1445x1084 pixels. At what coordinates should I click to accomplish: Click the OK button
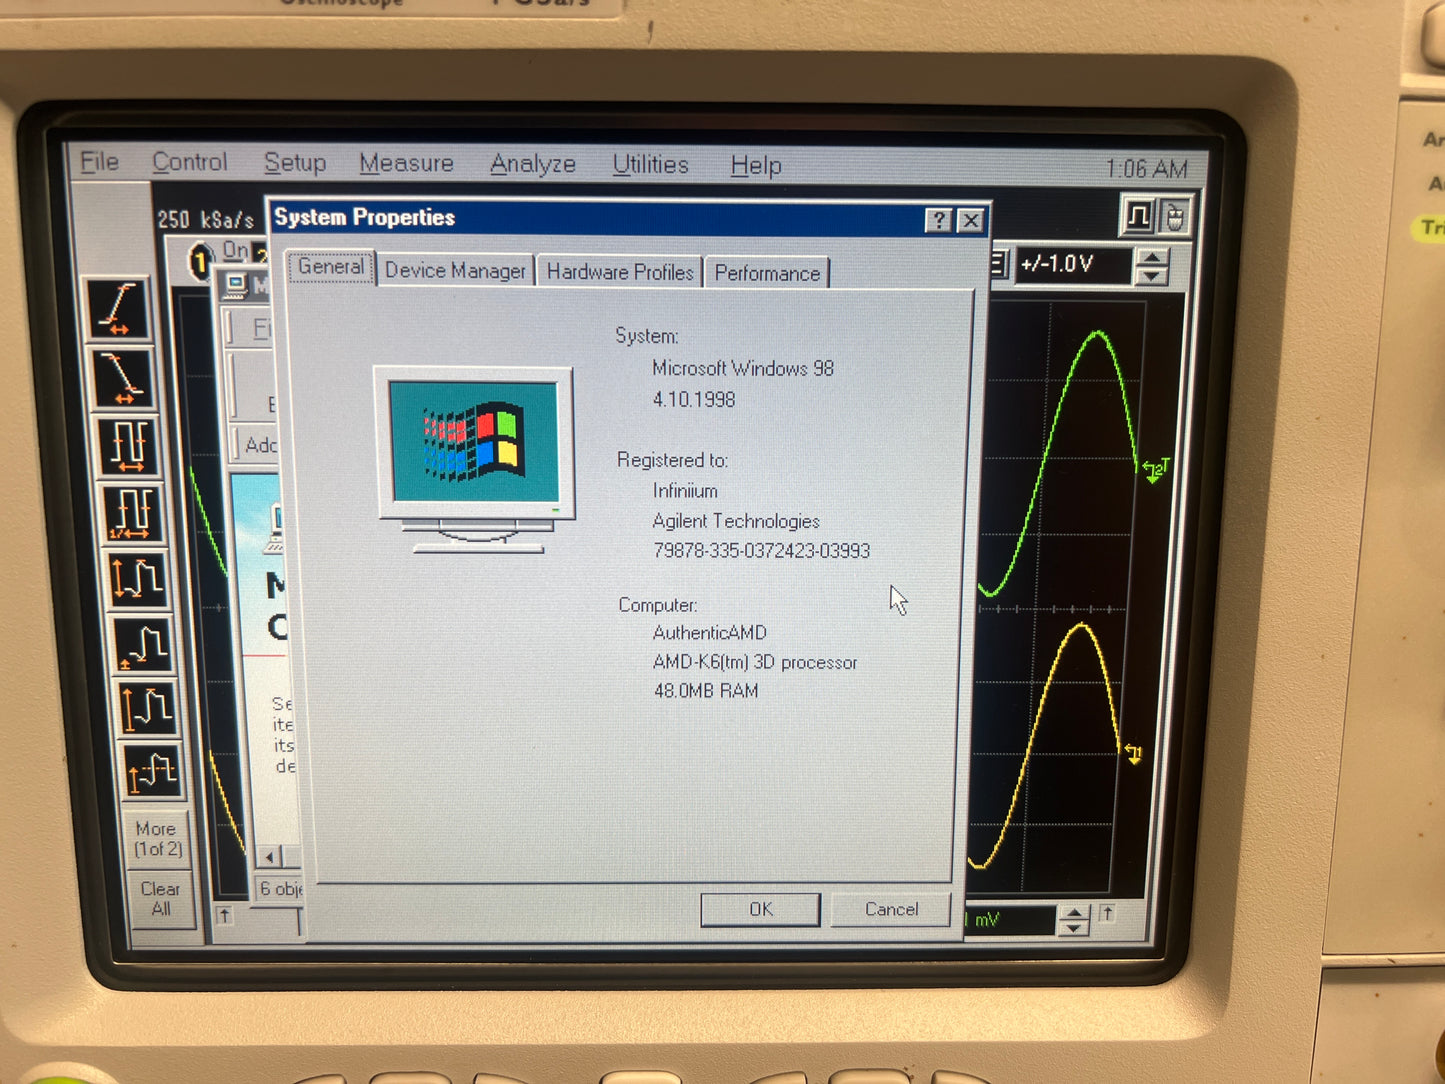[761, 909]
